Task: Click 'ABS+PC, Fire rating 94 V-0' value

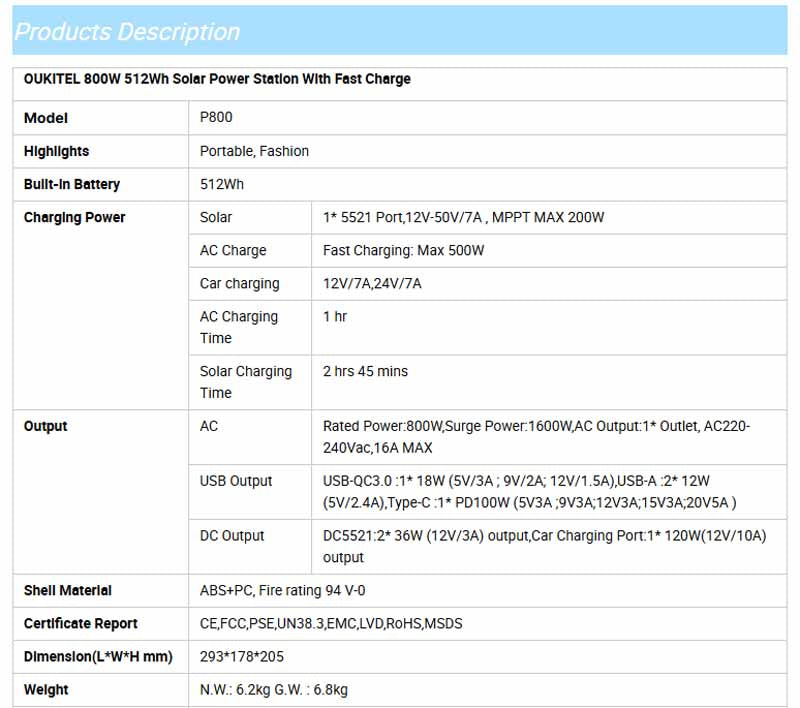Action: pos(283,591)
